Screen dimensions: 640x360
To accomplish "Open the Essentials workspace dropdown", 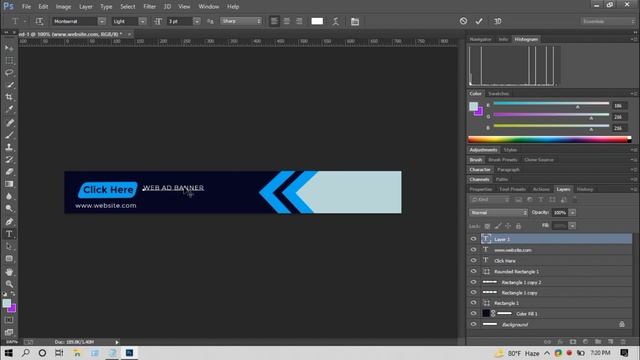I will [x=608, y=21].
